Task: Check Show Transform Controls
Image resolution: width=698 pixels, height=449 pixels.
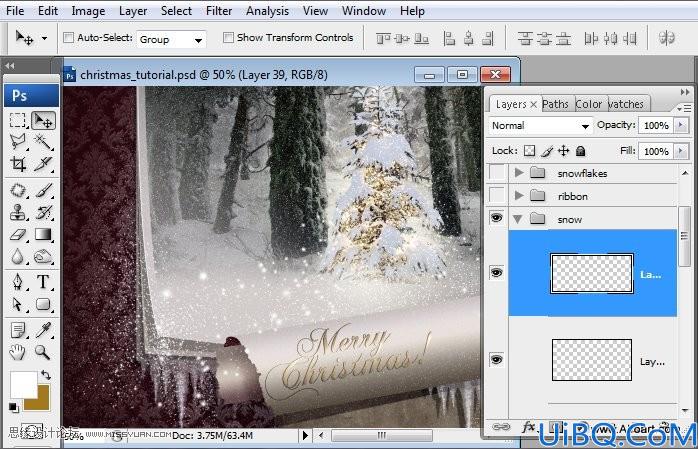Action: [x=228, y=37]
